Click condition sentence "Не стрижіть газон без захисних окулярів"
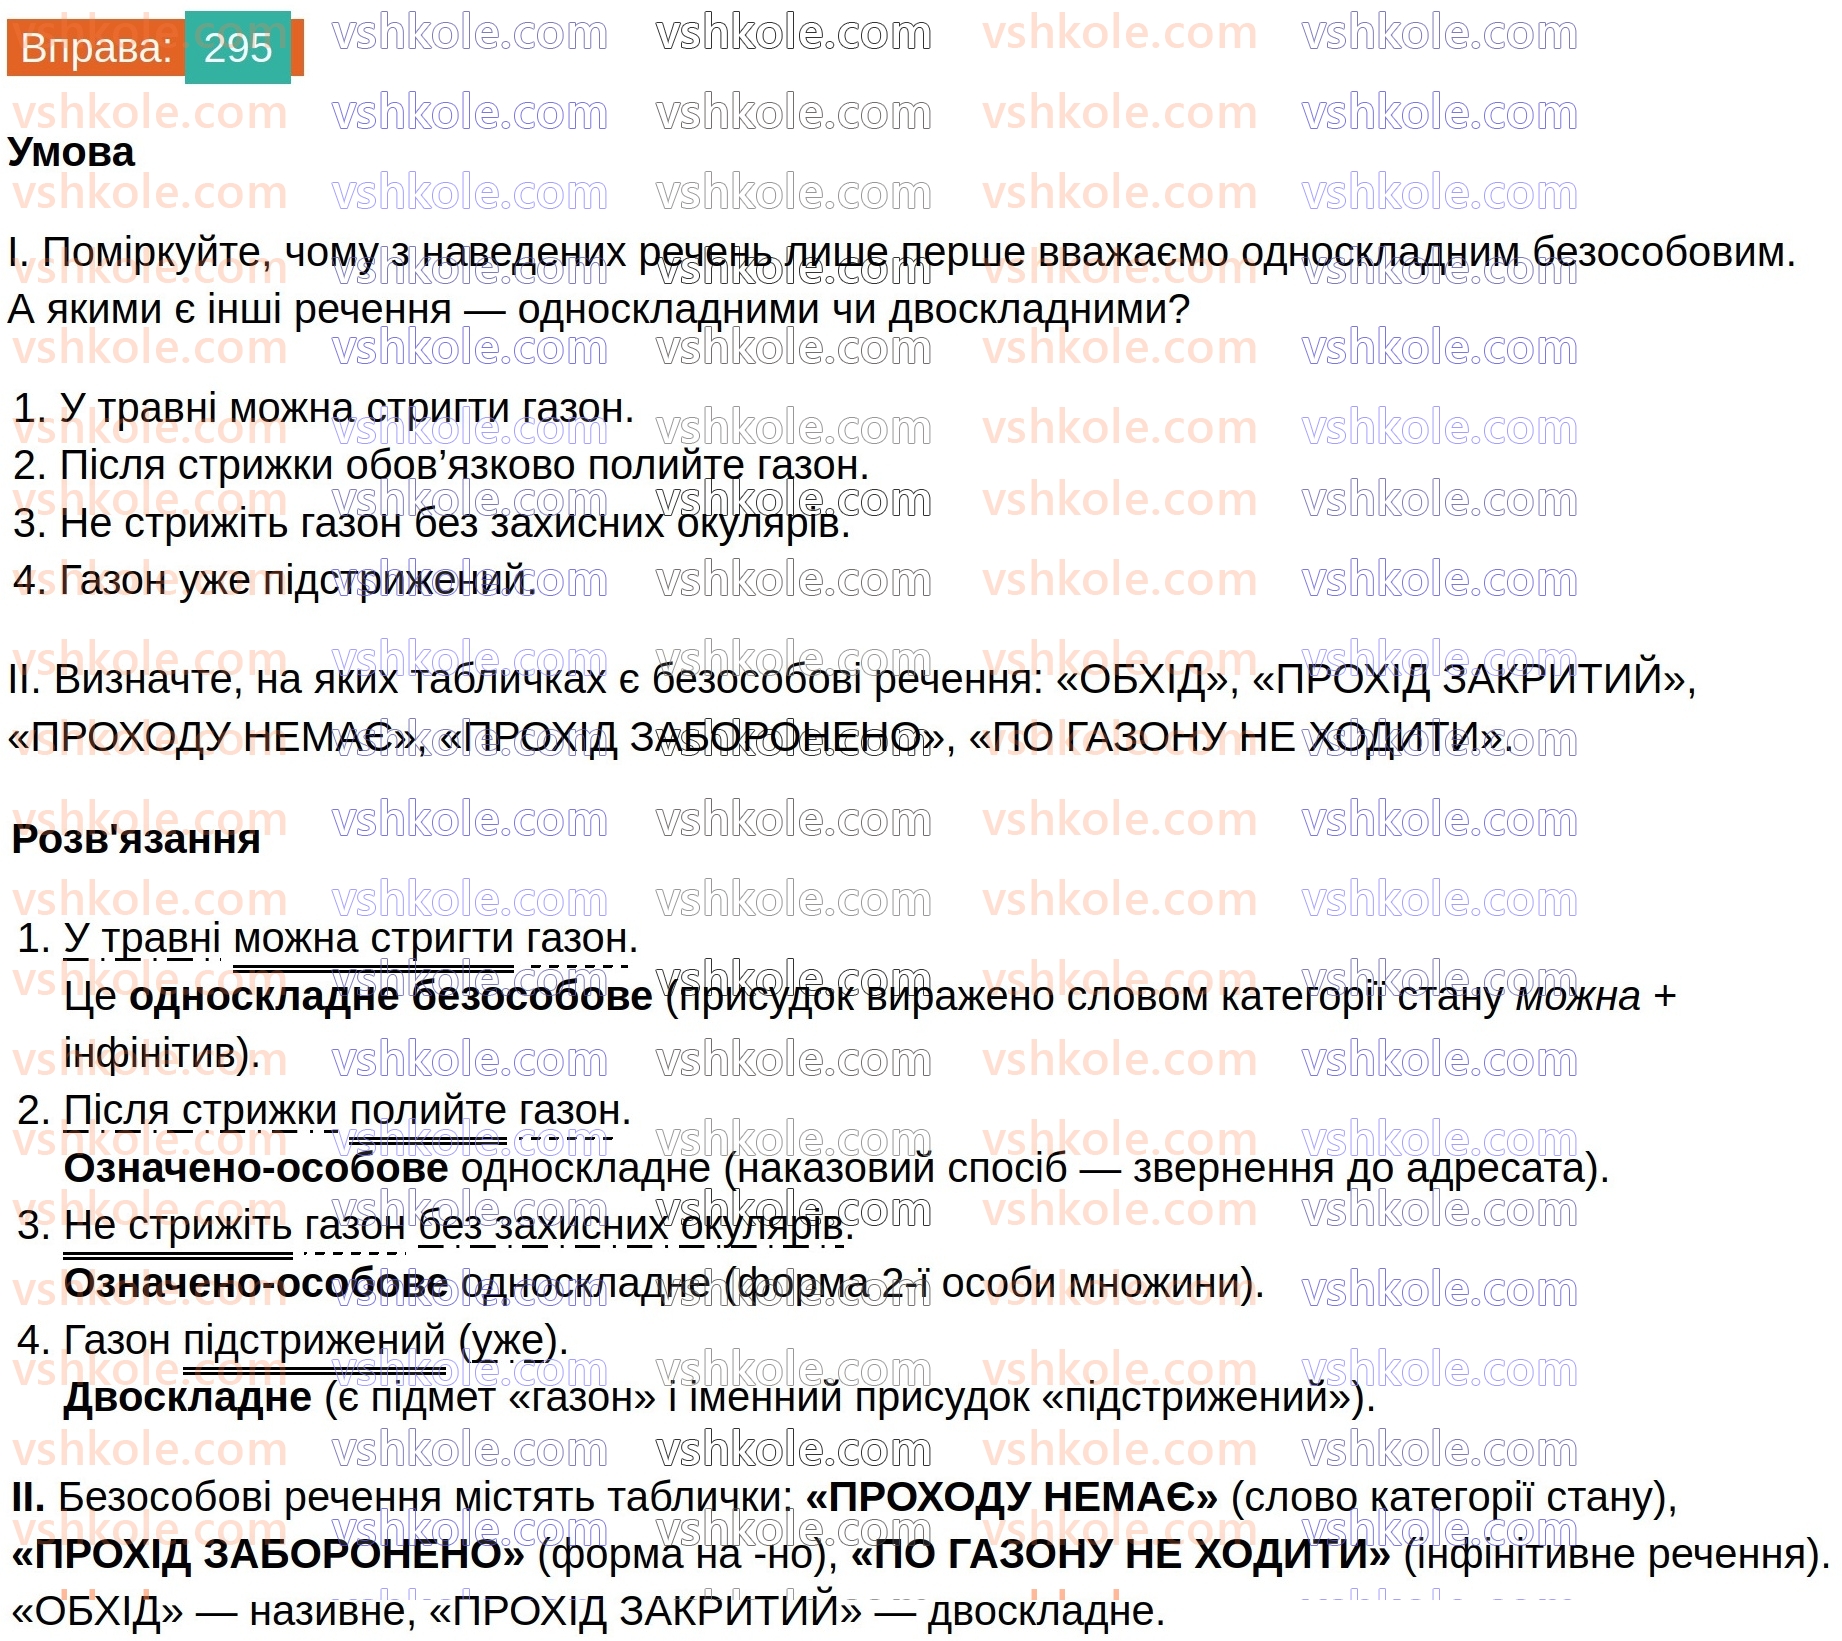1842x1641 pixels. point(432,523)
